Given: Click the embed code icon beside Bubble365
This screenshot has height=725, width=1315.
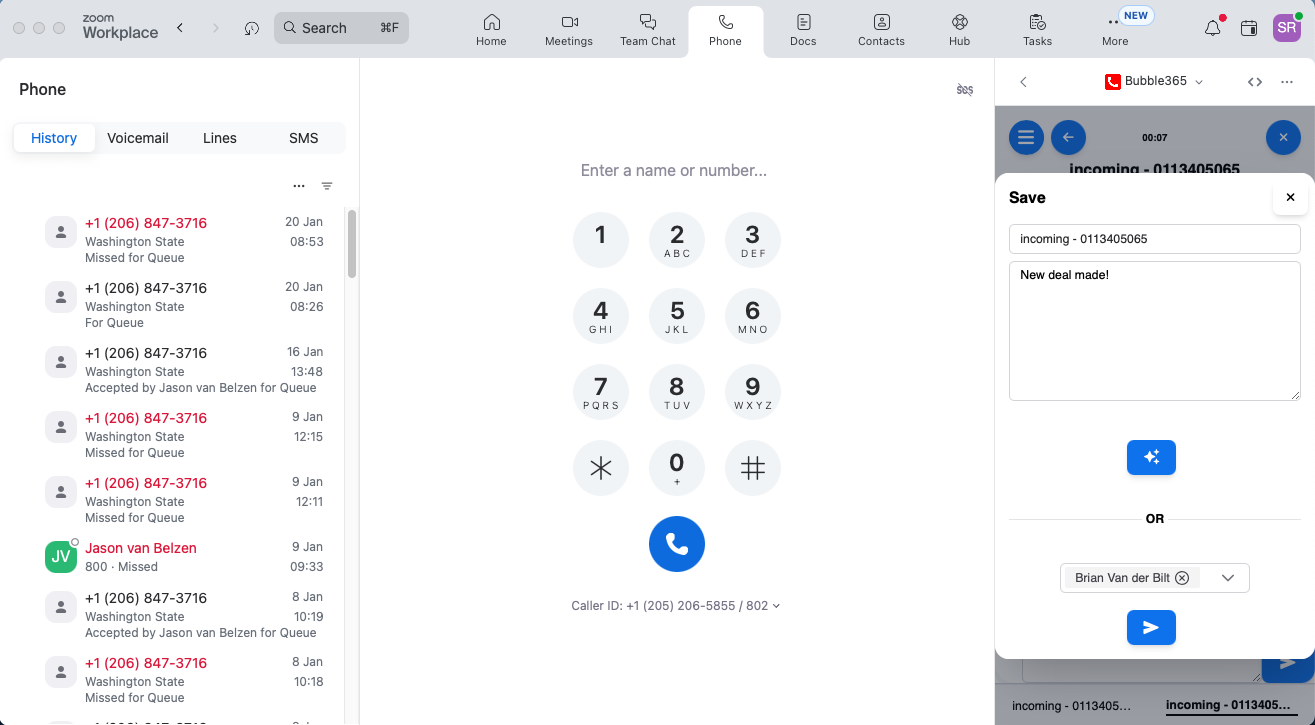Looking at the screenshot, I should pyautogui.click(x=1255, y=81).
